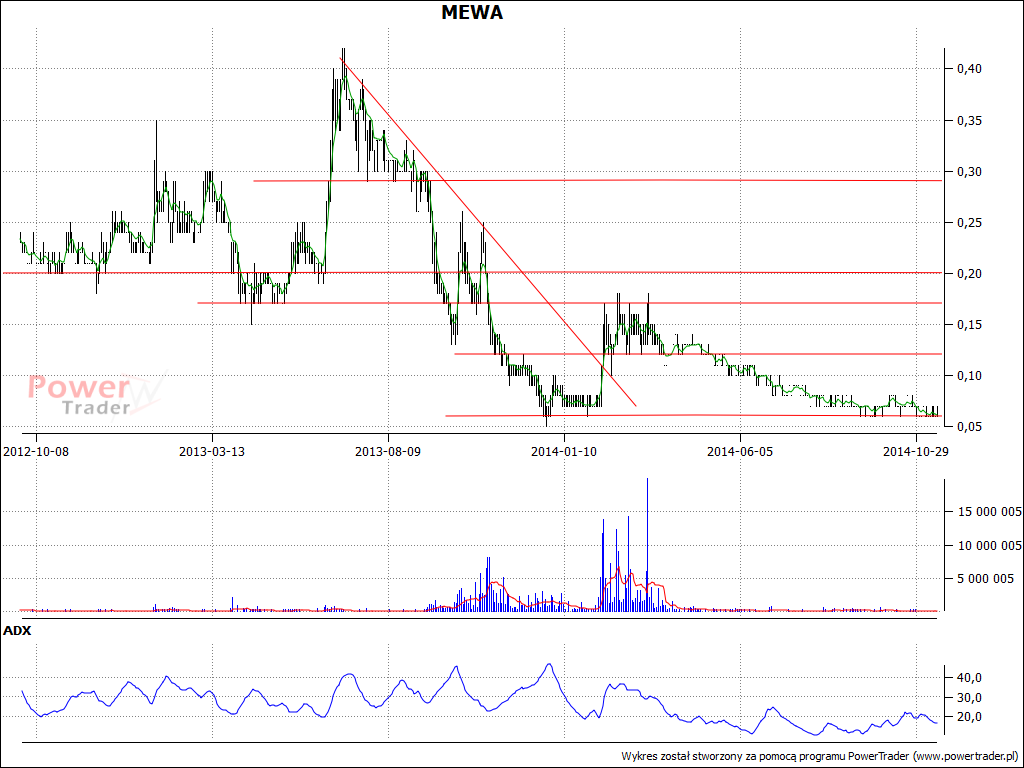Click the 0,25 price axis label

click(970, 223)
